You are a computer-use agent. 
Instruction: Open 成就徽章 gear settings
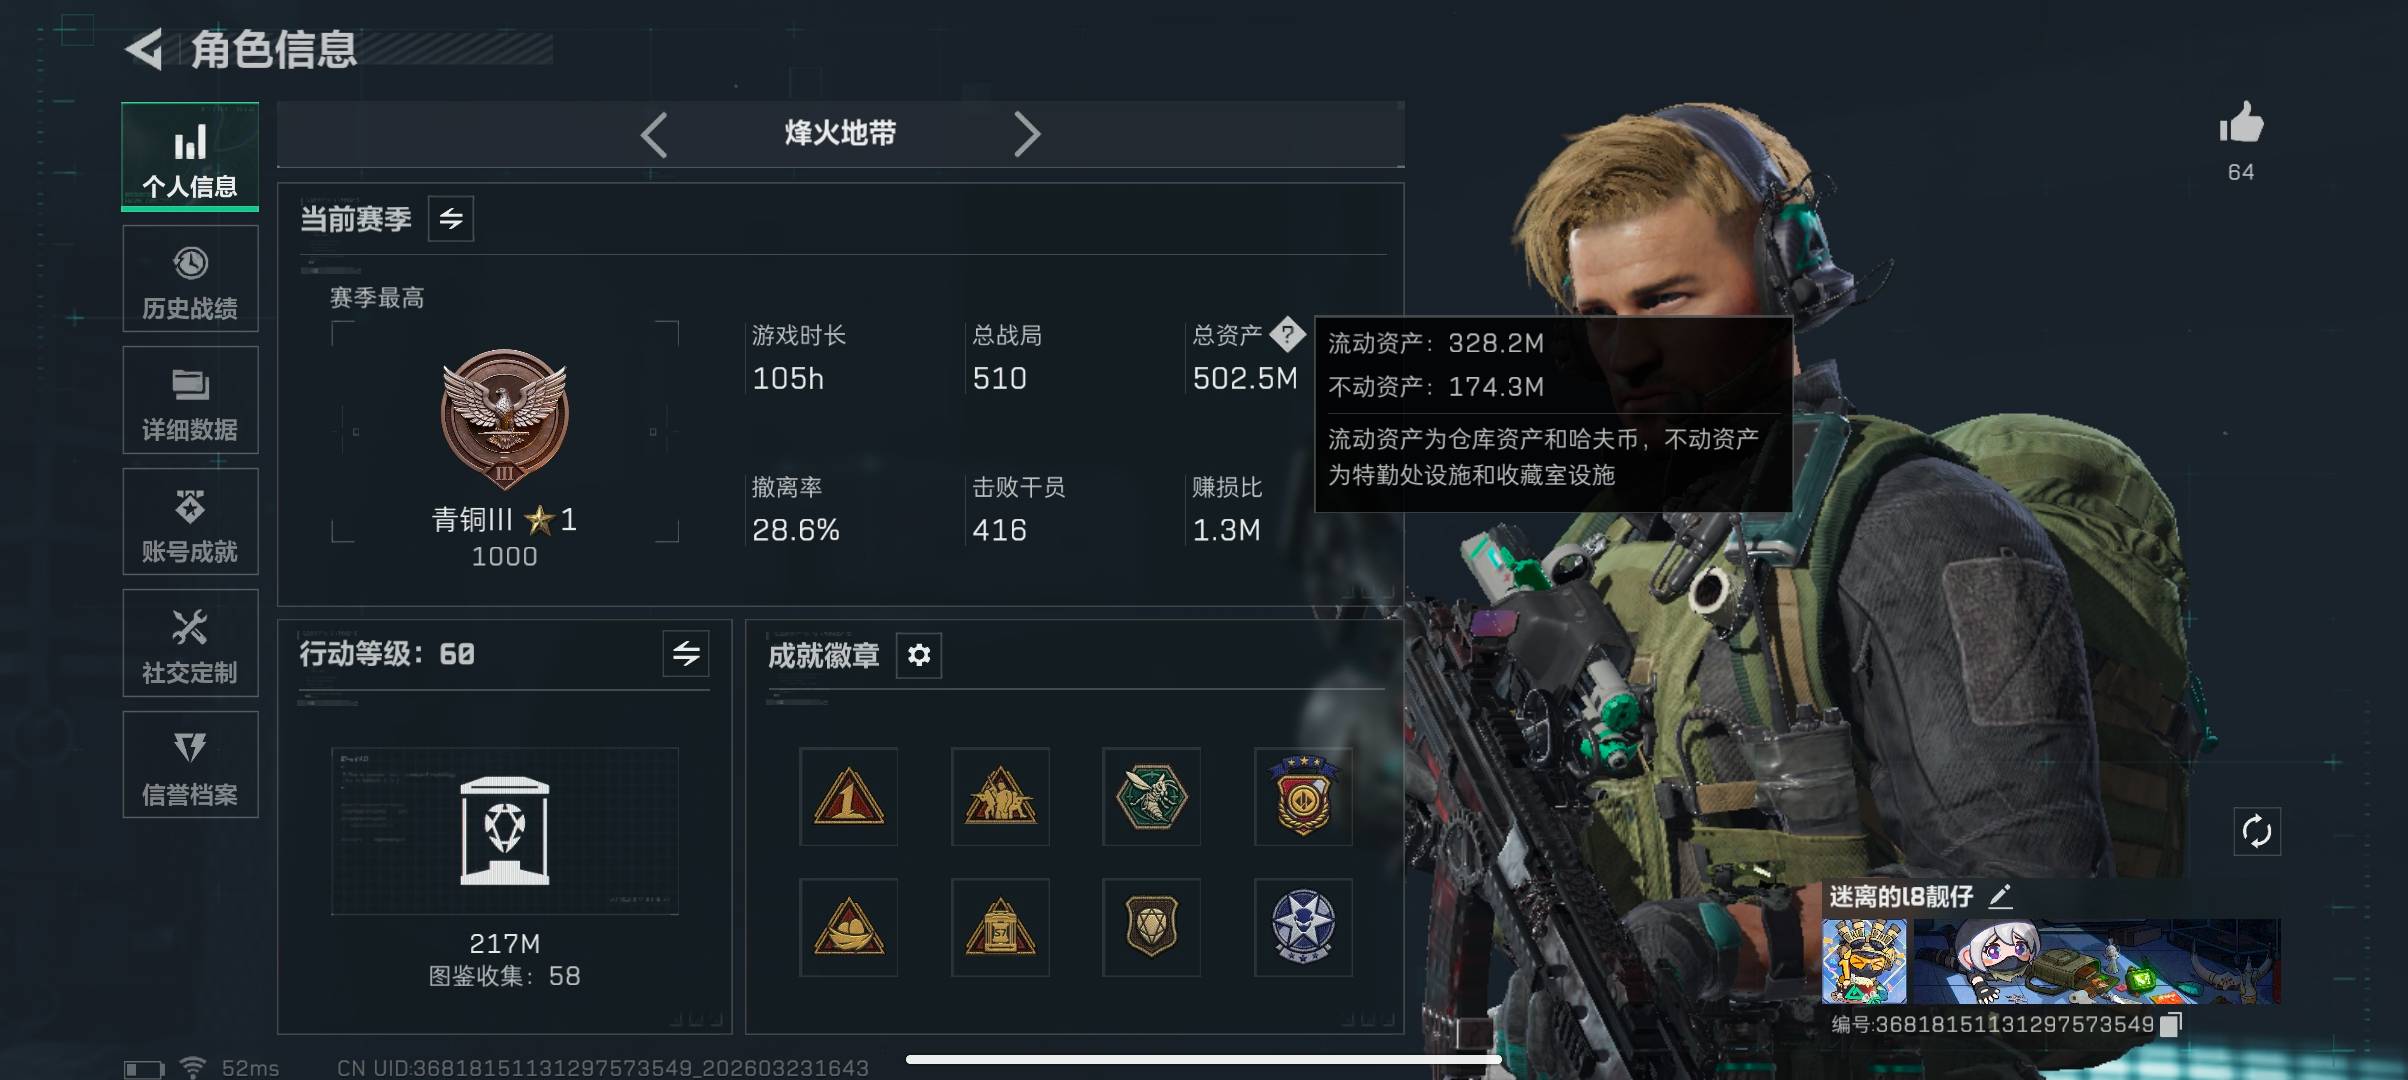[x=918, y=655]
